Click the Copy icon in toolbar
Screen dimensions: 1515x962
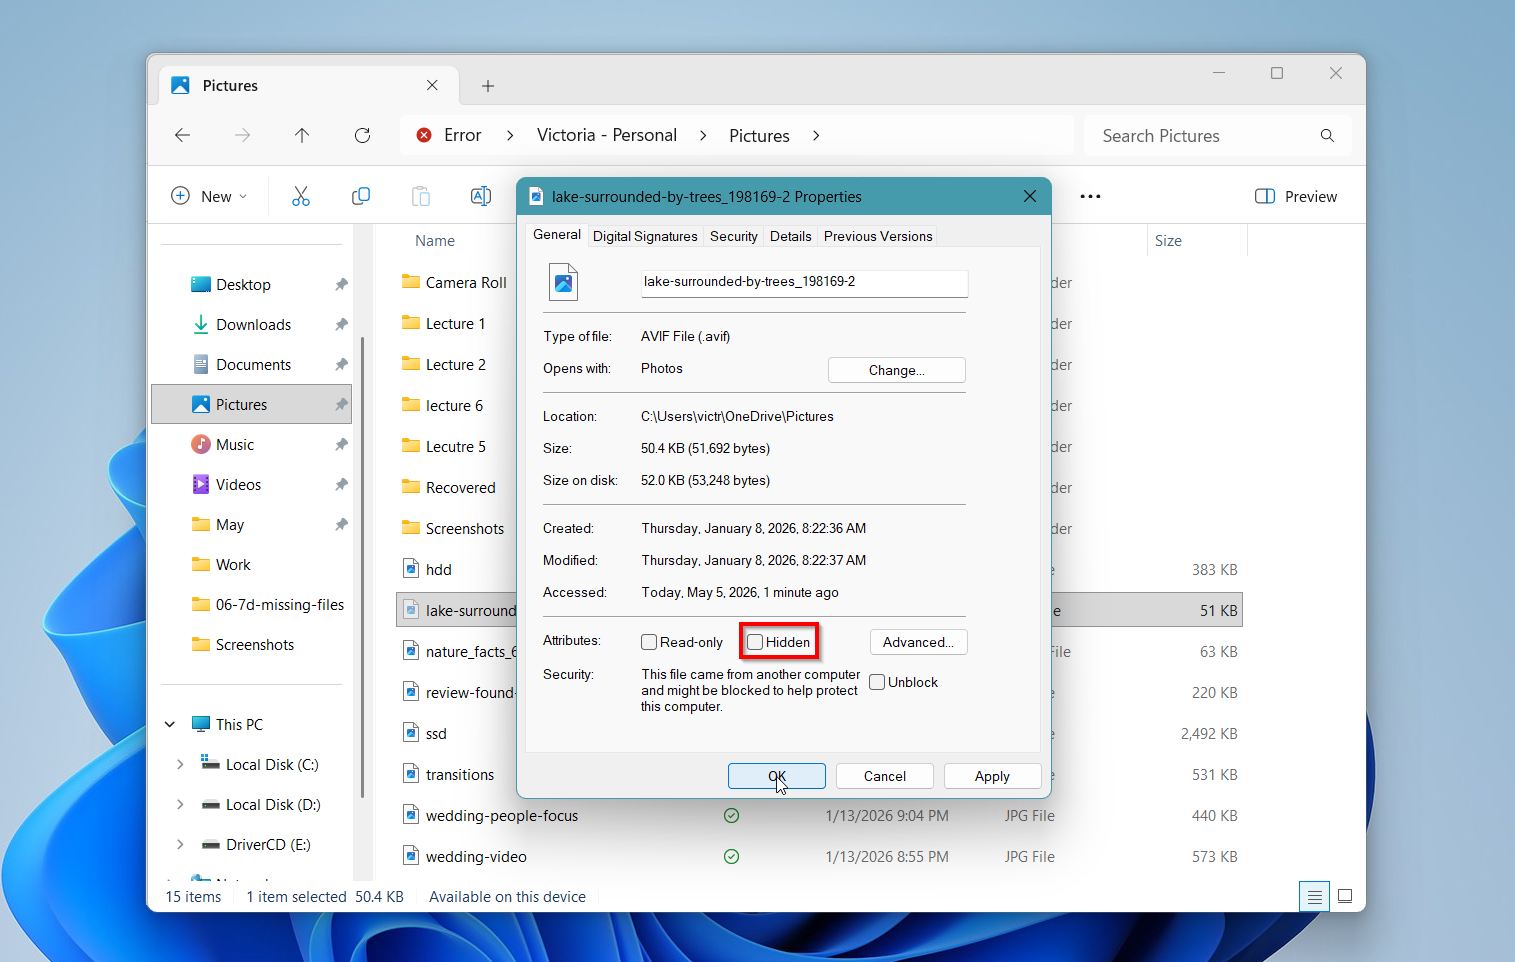point(361,196)
